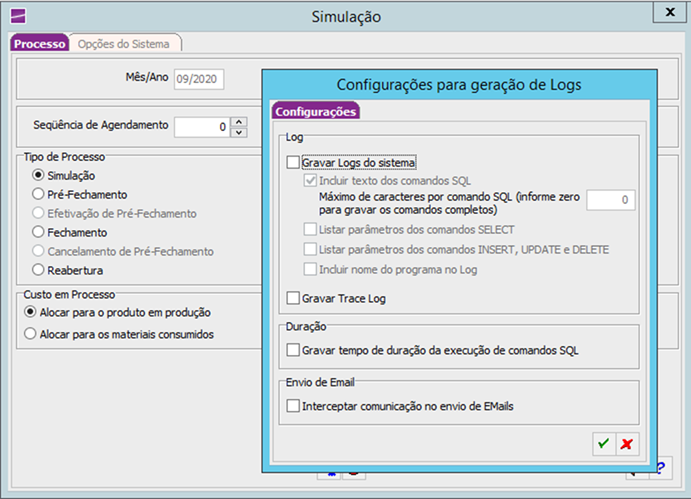
Task: Choose Alocar para os materiais consumidos
Action: click(x=31, y=334)
